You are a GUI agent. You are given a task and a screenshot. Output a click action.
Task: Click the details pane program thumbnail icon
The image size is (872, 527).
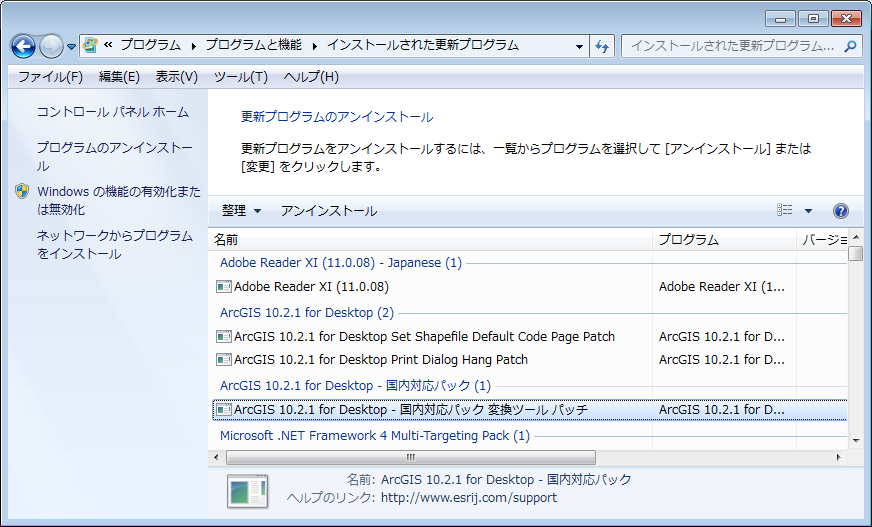point(247,491)
